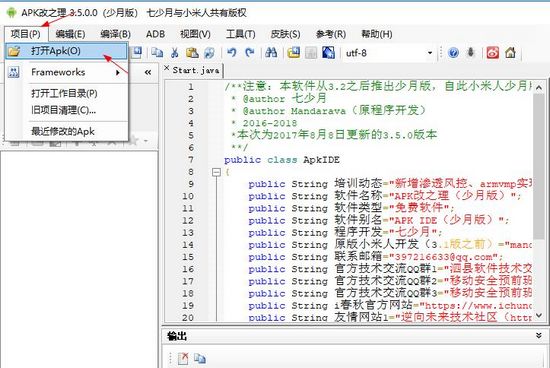Click the copy output icon in output panel

200,358
